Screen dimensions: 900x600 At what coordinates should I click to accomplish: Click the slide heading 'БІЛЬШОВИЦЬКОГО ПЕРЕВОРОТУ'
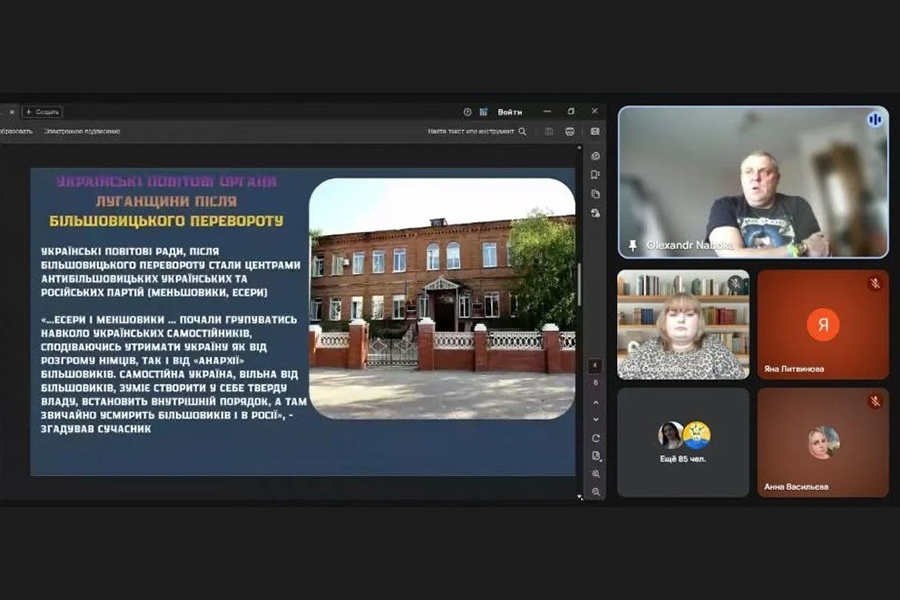point(166,221)
